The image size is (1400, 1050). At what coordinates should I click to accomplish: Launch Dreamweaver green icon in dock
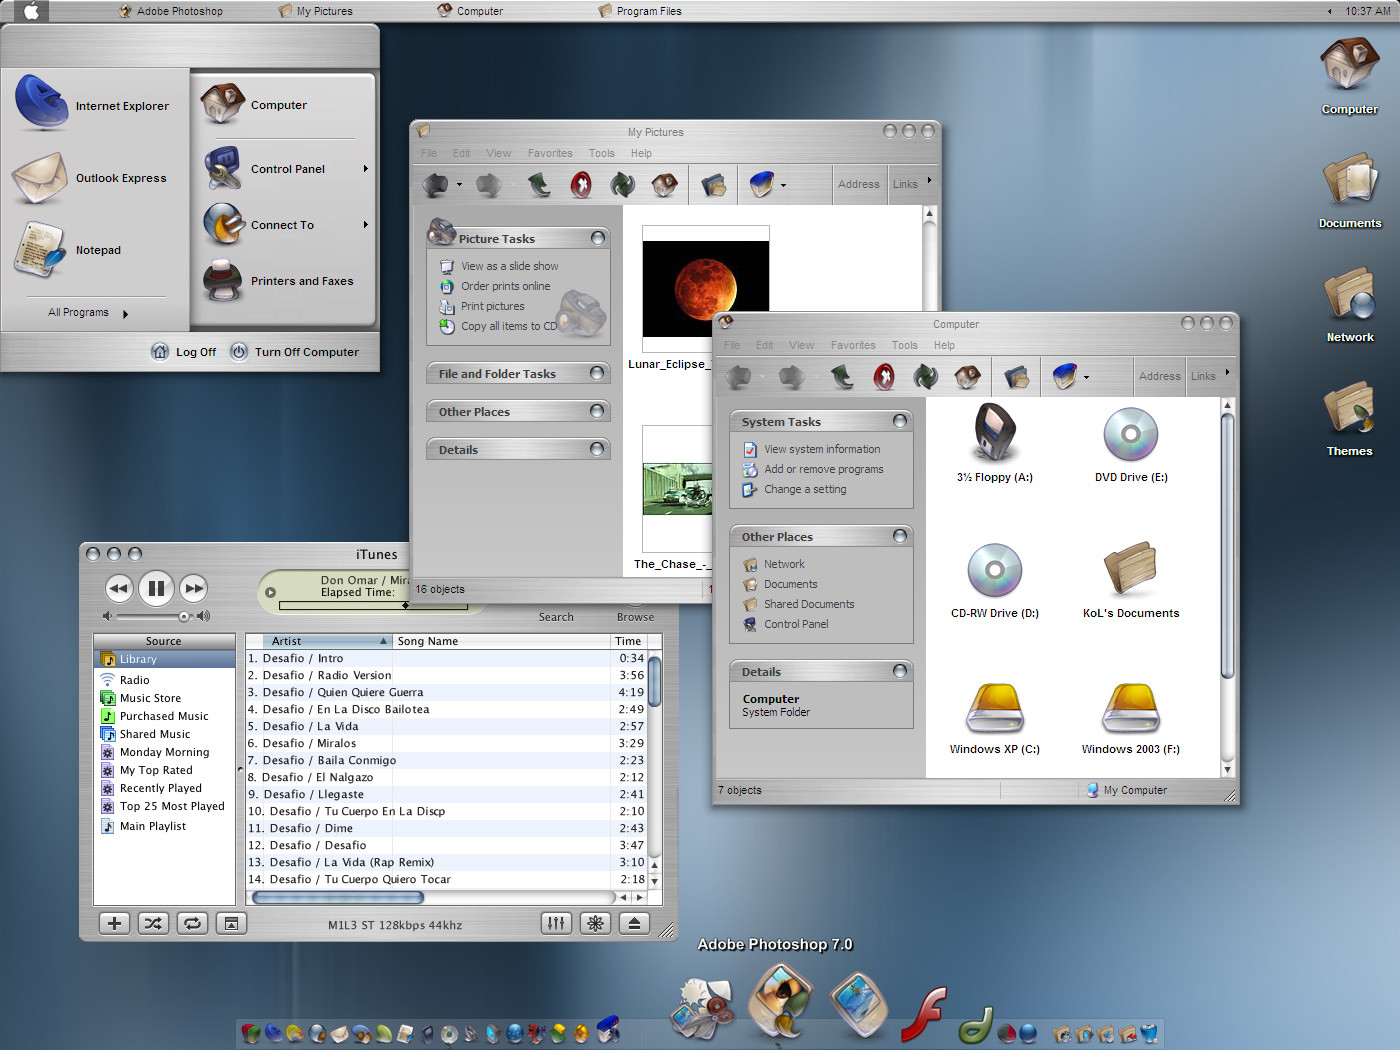point(976,1024)
